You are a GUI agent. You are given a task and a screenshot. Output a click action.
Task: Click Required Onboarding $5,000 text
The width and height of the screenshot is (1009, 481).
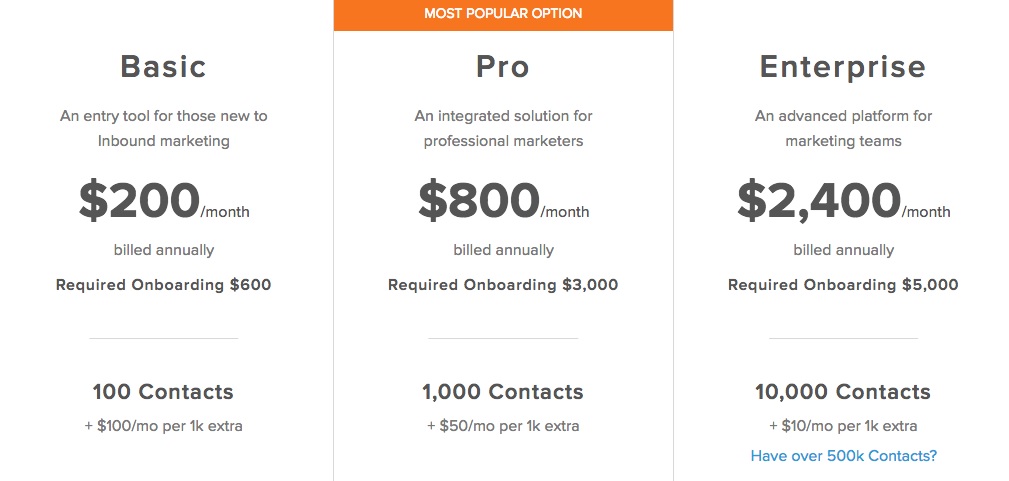point(843,285)
